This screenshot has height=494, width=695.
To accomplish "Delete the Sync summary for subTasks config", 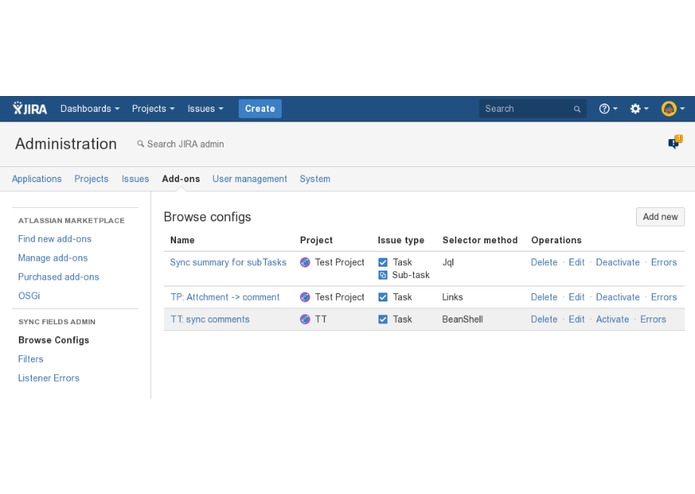I will pos(544,262).
